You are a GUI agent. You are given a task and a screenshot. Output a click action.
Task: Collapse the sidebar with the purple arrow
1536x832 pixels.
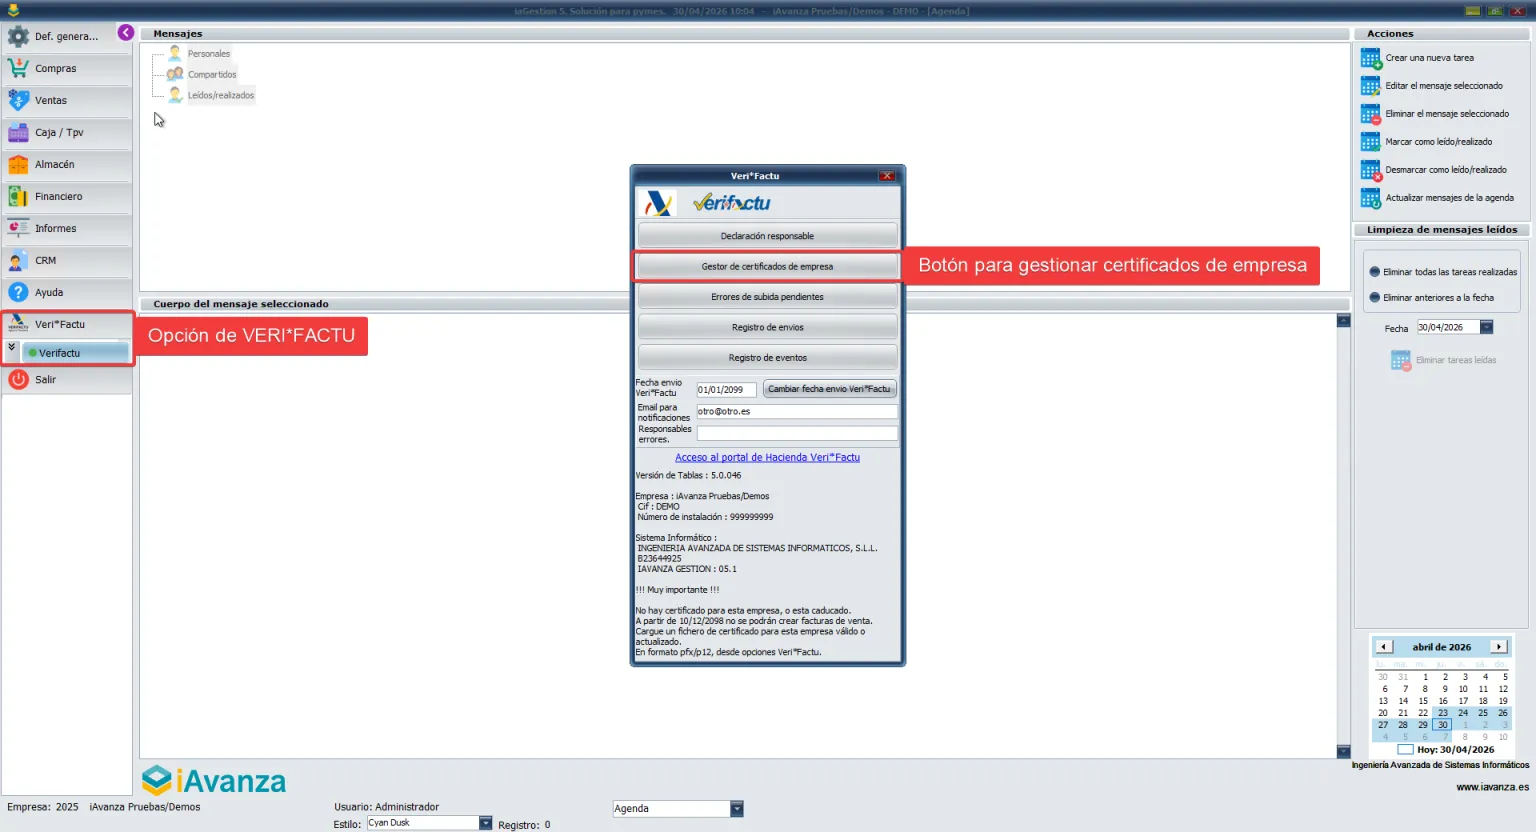126,33
